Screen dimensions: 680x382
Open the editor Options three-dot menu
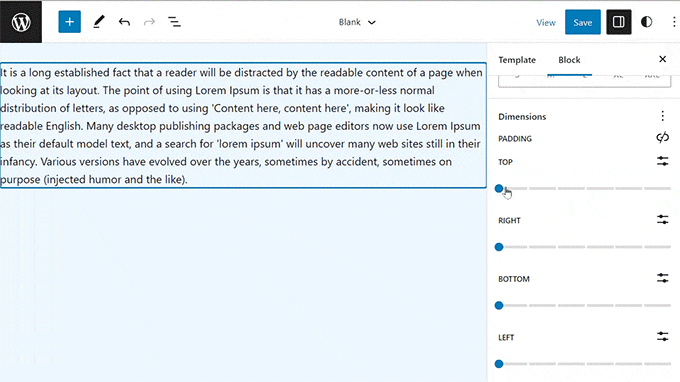(x=673, y=22)
